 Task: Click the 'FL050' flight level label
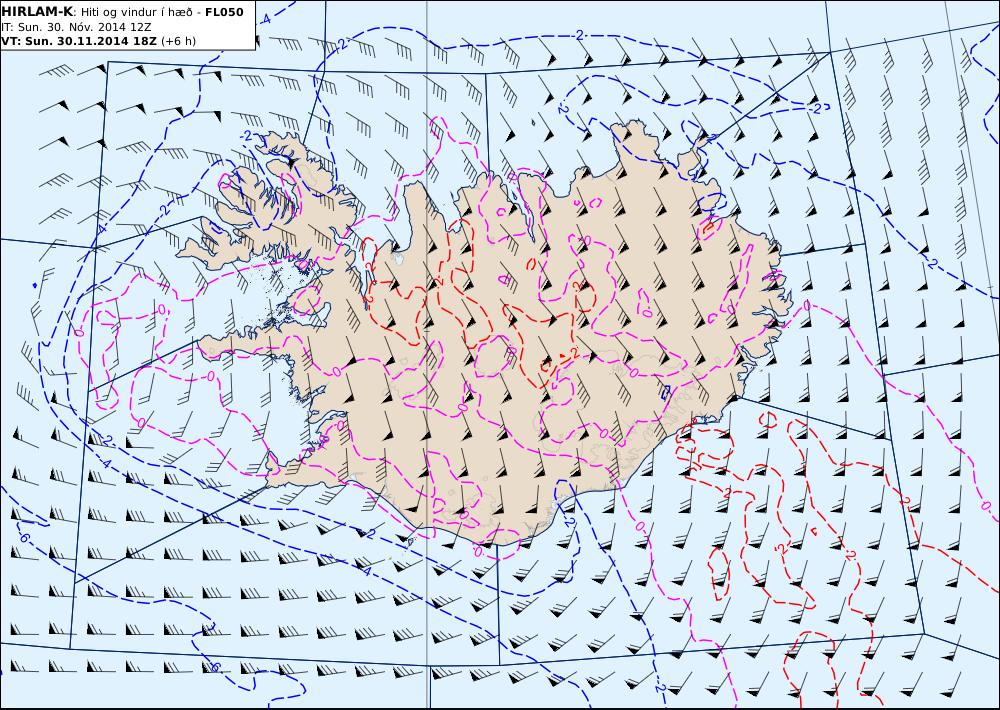click(224, 11)
